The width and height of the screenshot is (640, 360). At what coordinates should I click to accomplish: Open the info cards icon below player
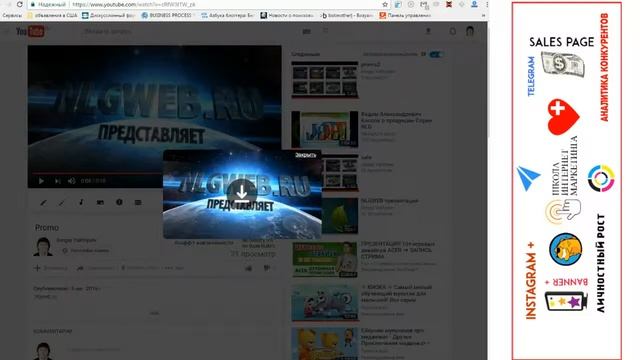pos(119,202)
